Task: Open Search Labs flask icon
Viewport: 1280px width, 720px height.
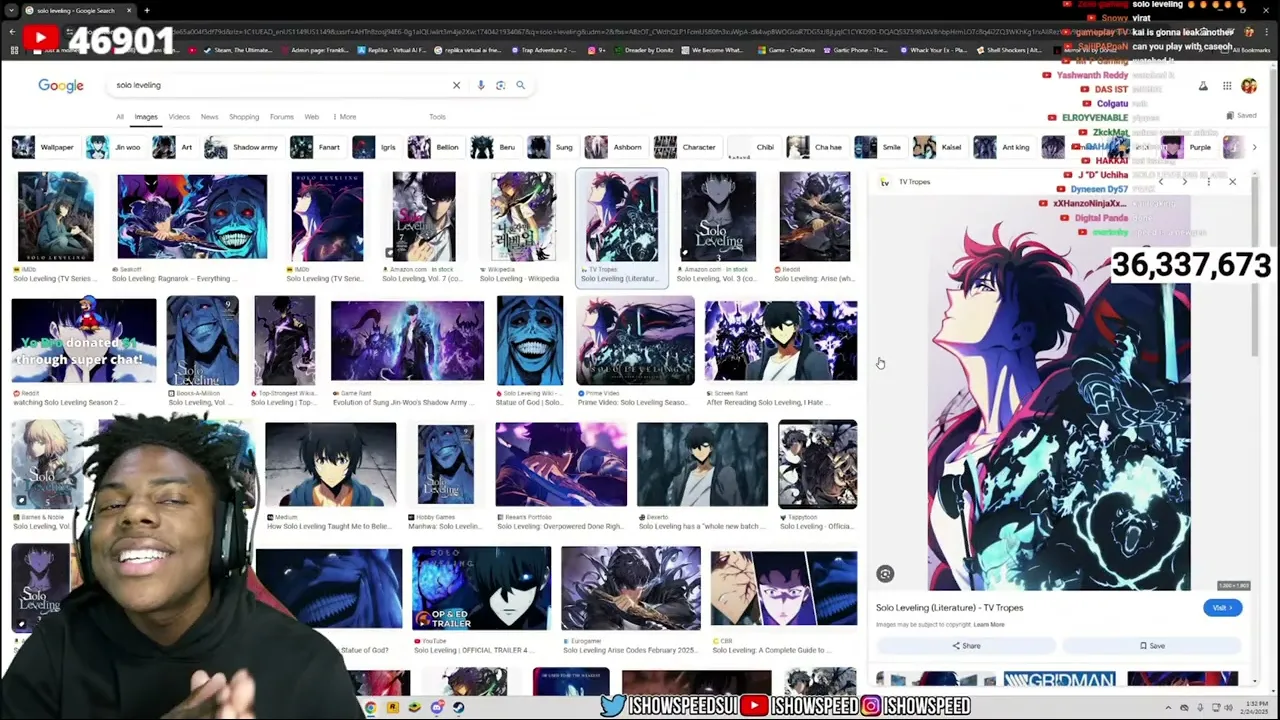Action: coord(1203,86)
